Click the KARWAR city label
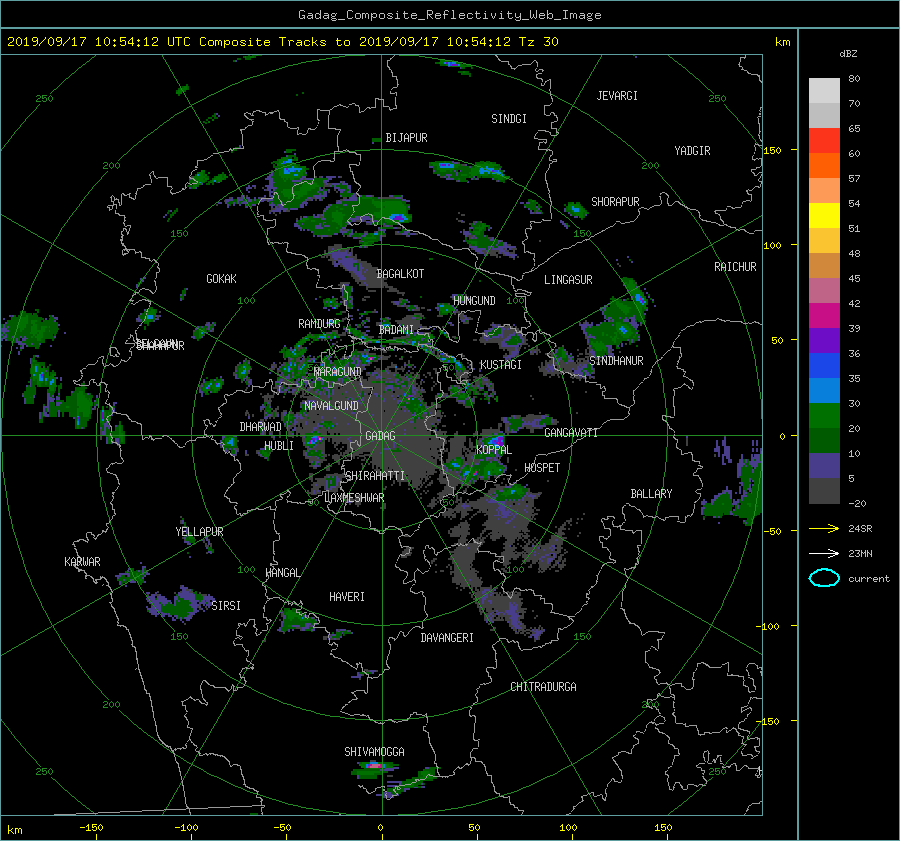Image resolution: width=900 pixels, height=841 pixels. [82, 562]
